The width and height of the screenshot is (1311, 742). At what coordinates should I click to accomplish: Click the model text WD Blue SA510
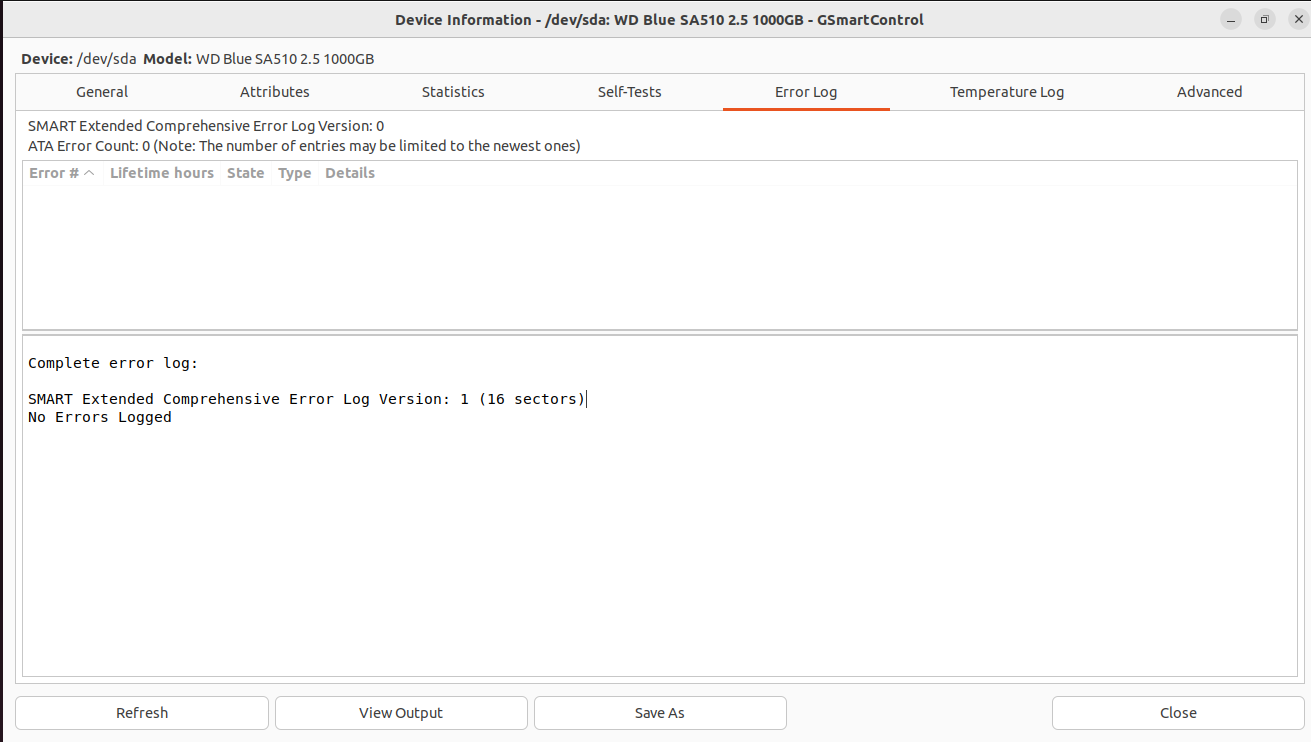(285, 59)
